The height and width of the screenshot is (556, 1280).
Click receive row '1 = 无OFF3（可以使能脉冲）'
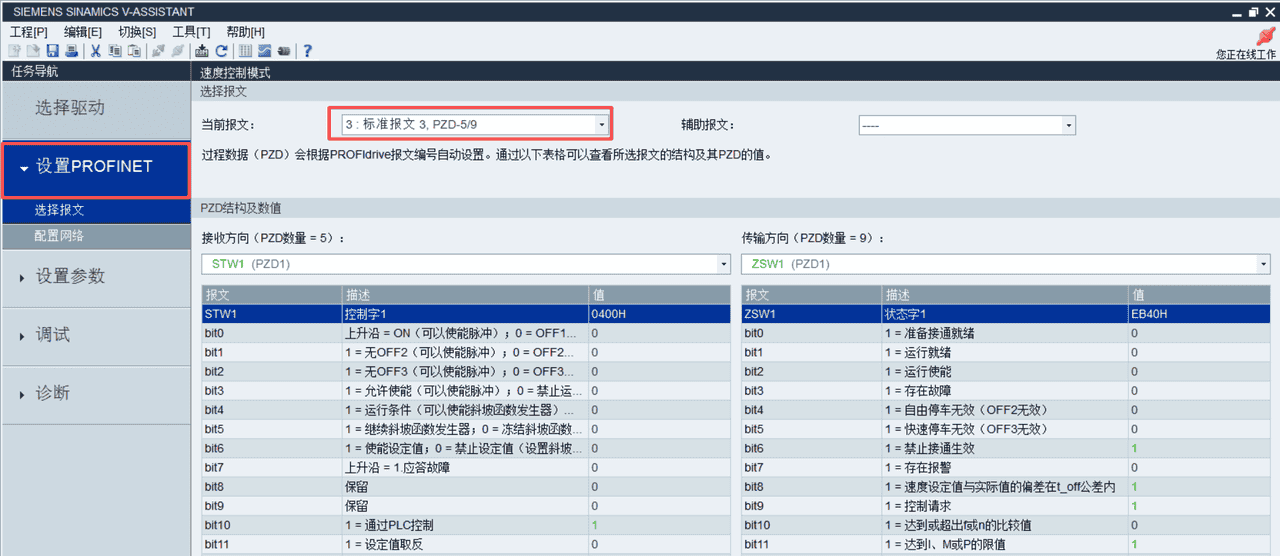(466, 371)
